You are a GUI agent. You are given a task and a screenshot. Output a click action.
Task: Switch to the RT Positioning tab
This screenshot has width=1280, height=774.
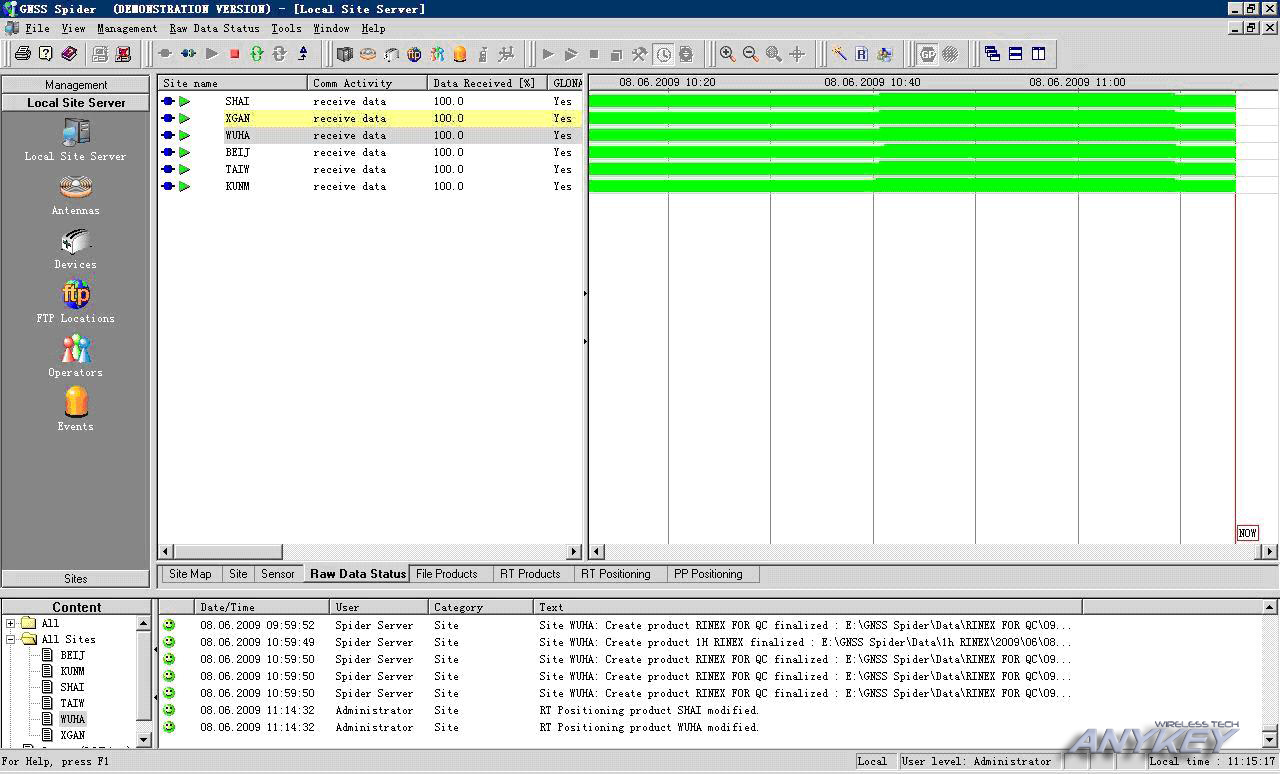point(615,574)
